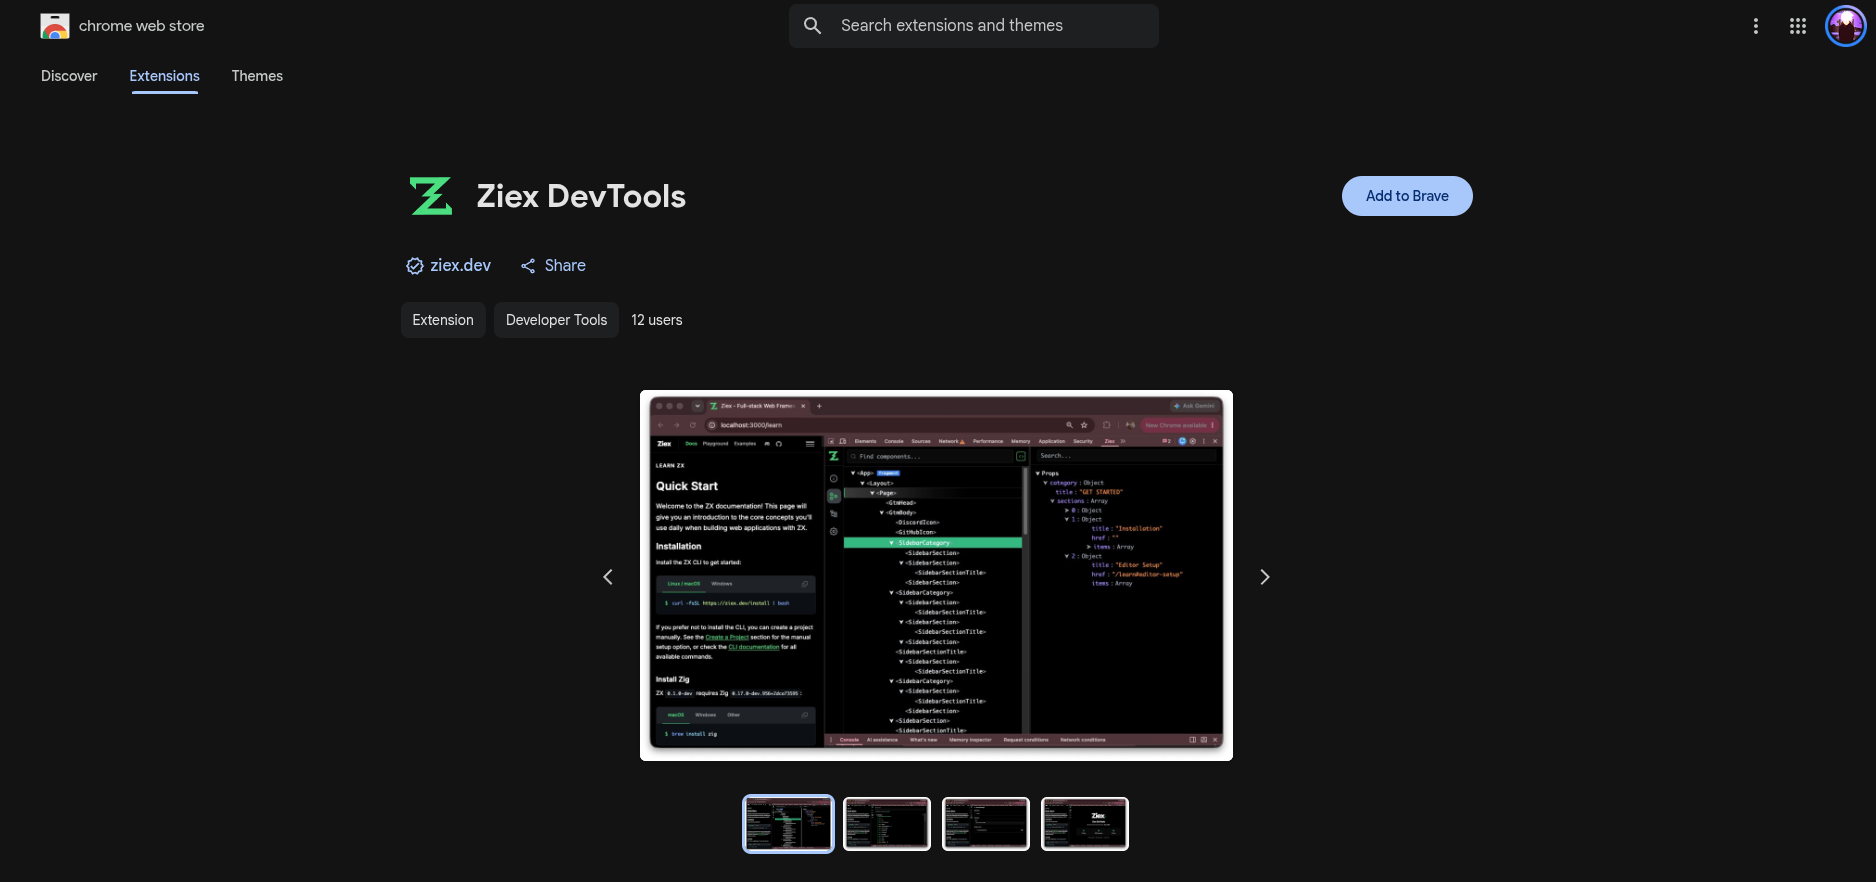
Task: Click the verified publisher badge icon
Action: 415,266
